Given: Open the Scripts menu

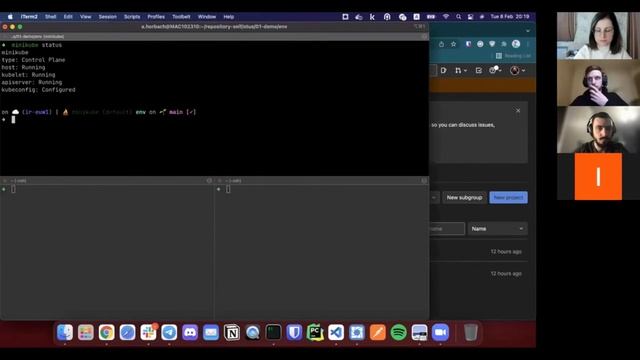Looking at the screenshot, I should coord(132,17).
